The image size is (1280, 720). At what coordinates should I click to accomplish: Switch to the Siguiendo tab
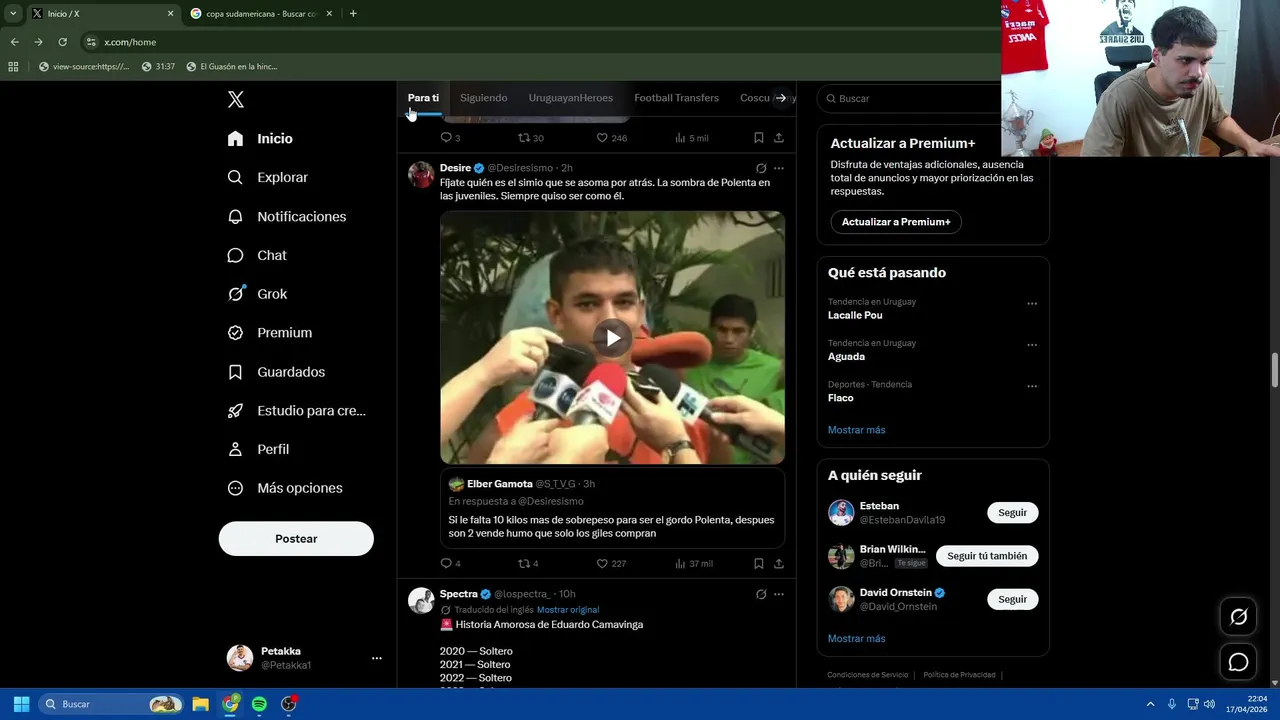[484, 98]
